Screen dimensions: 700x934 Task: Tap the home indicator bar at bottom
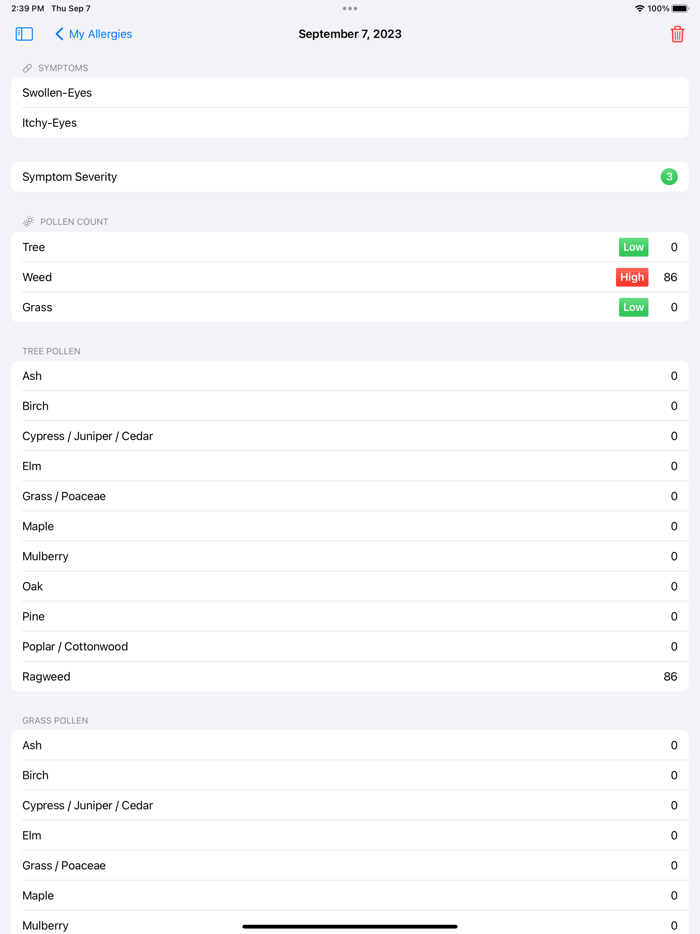pos(350,924)
